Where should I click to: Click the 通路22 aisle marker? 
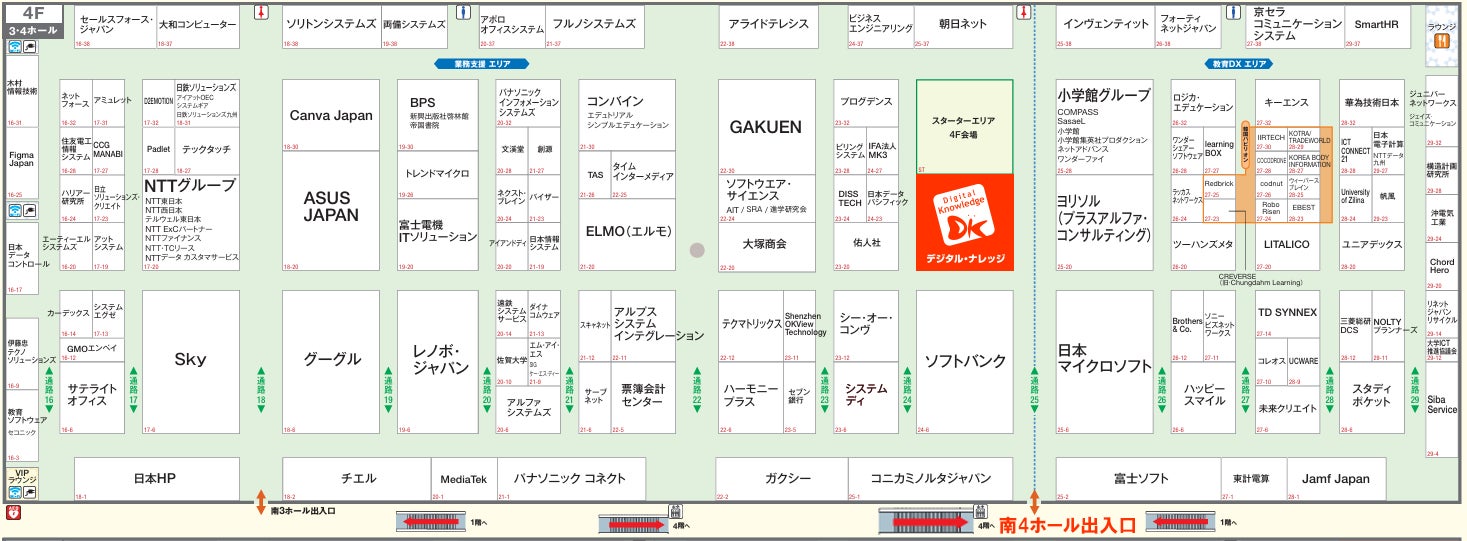(x=697, y=392)
